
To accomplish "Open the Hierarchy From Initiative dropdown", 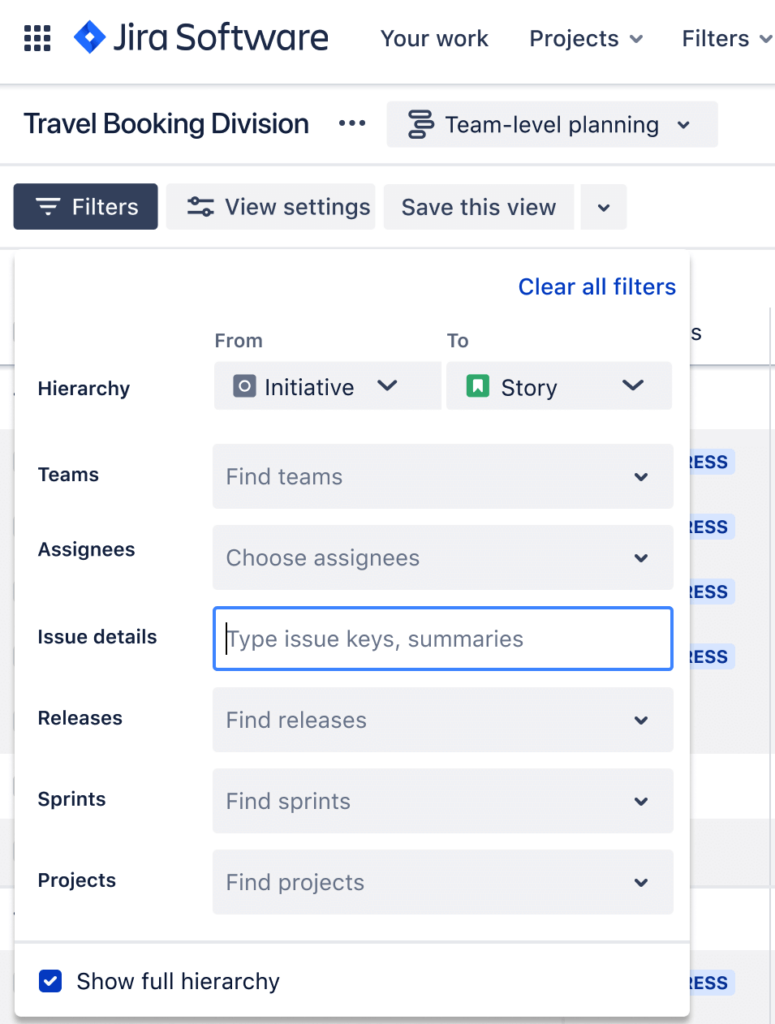I will click(x=327, y=386).
